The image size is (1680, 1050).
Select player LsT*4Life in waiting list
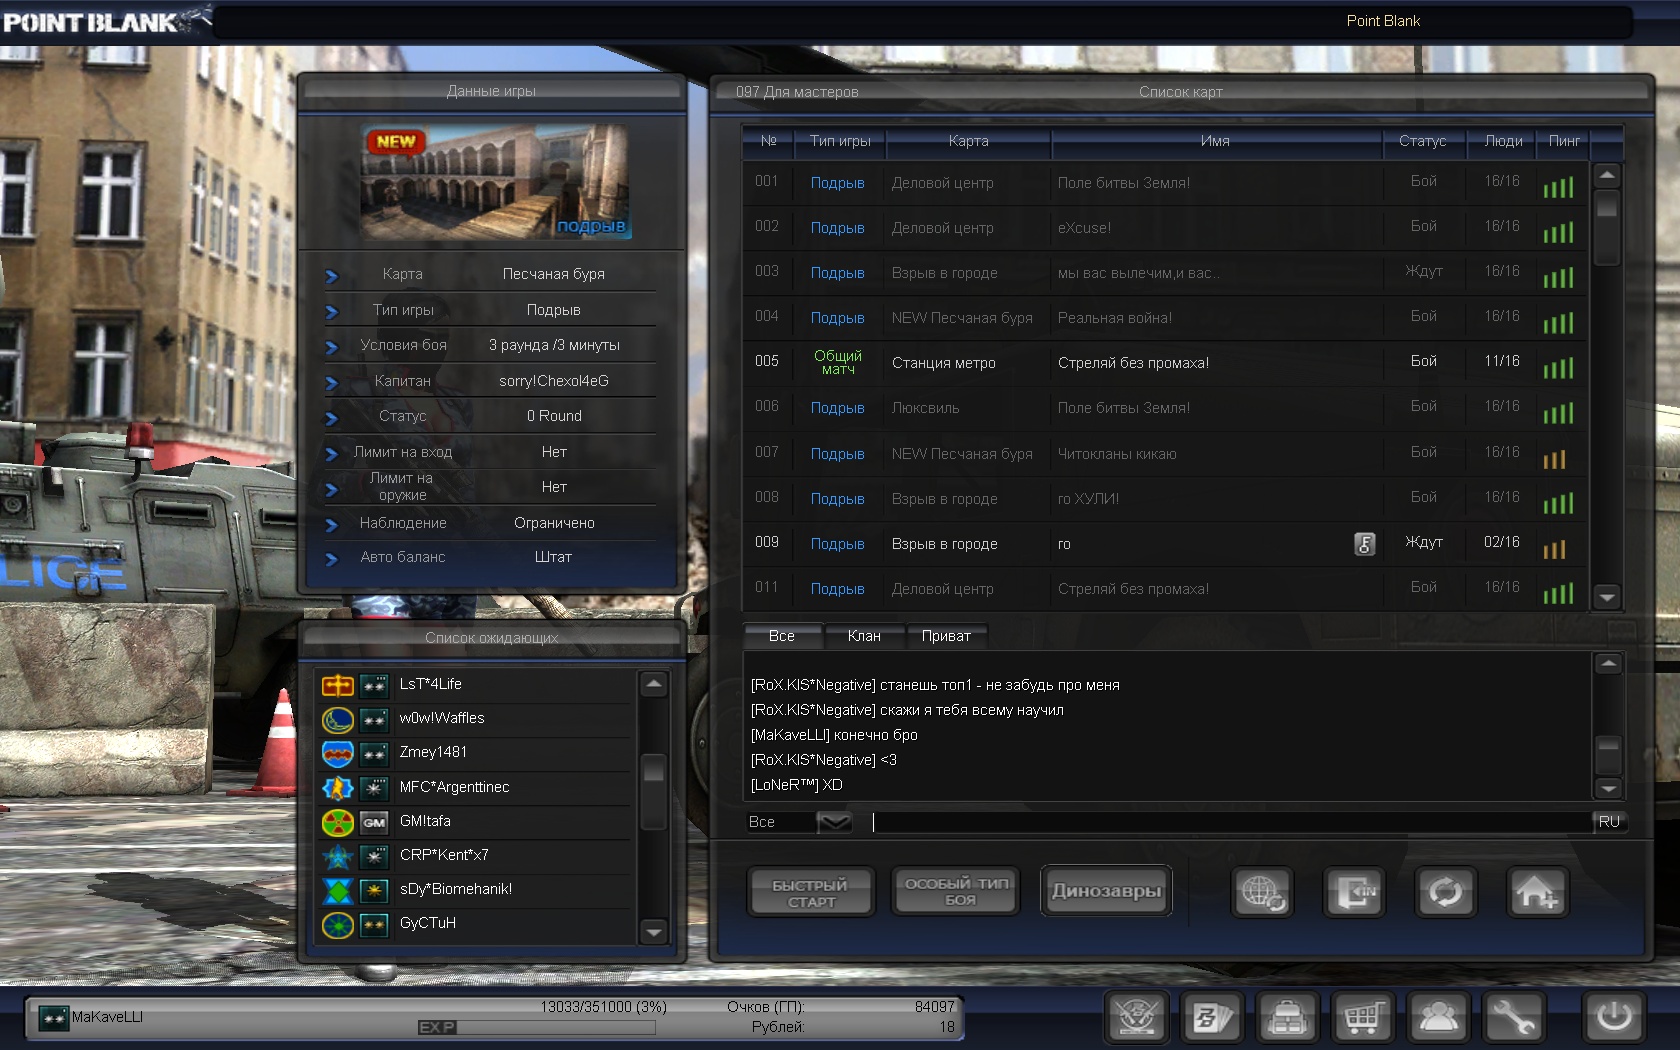click(476, 685)
